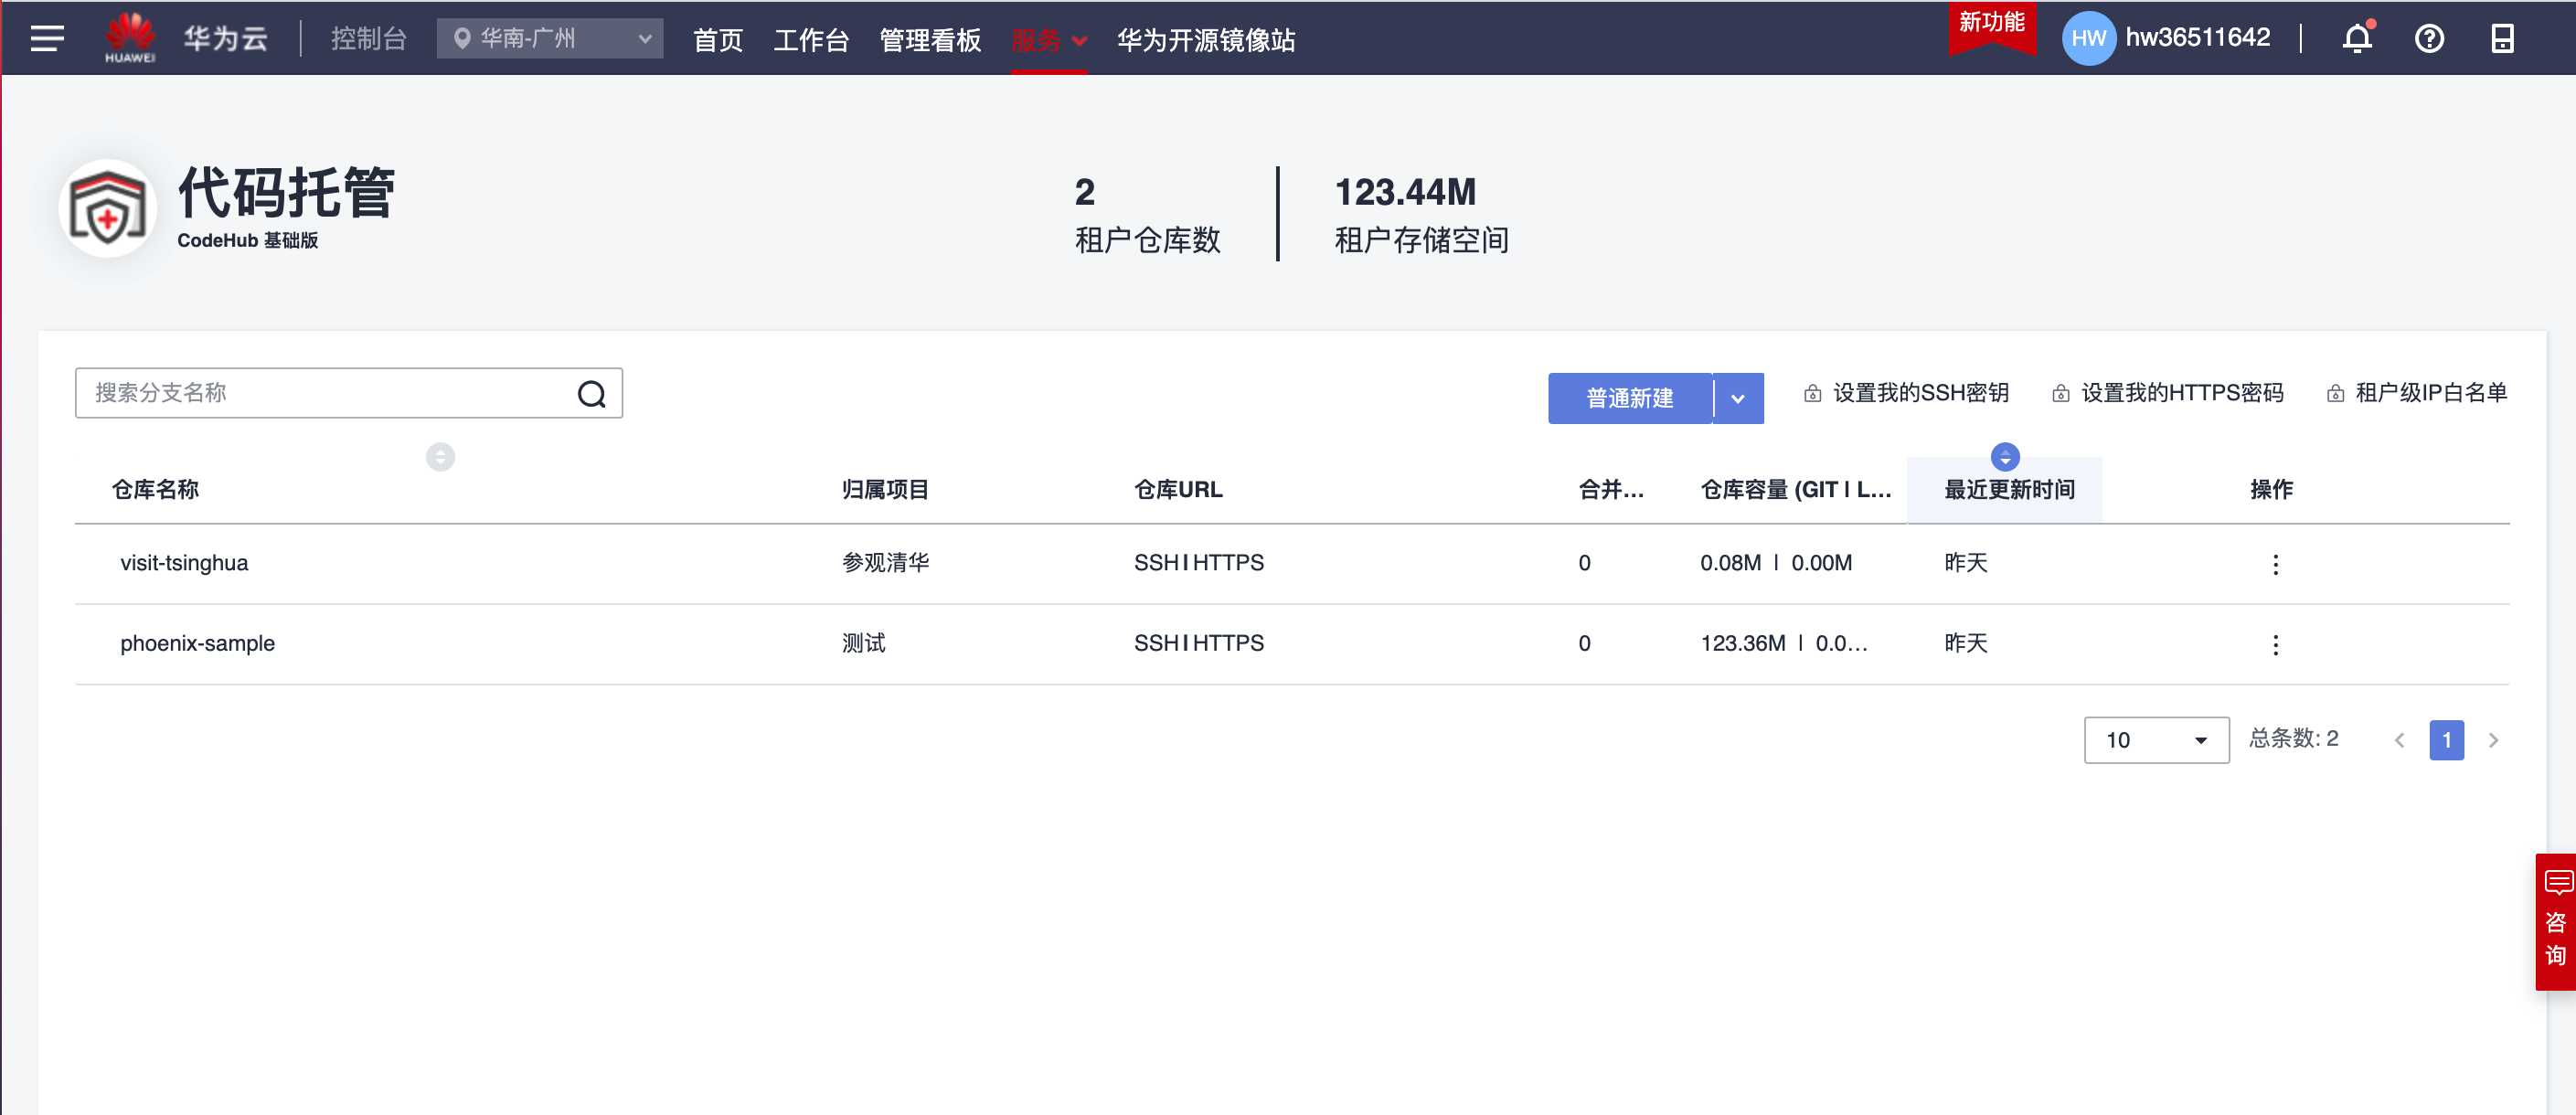Screen dimensions: 2576x1115
Task: Click SSH|HTTPS URL for visit-tsinghua
Action: pos(1198,563)
